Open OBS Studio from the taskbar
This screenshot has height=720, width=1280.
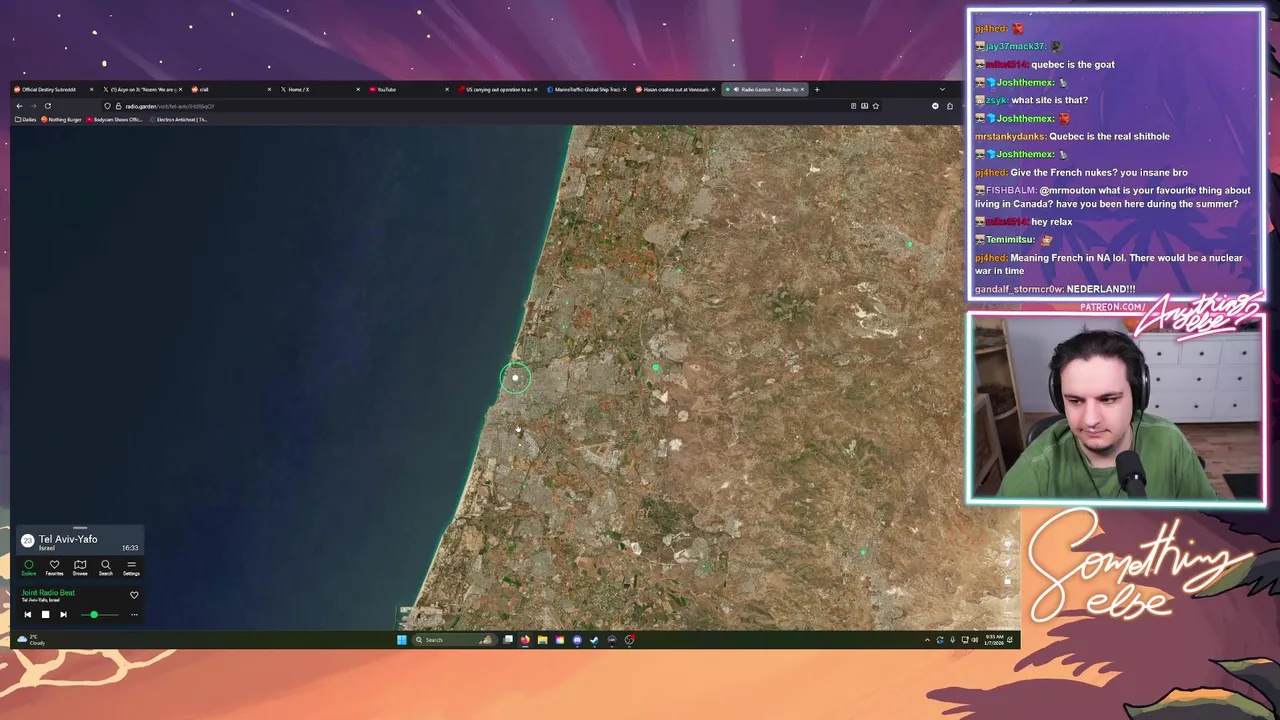(x=629, y=640)
